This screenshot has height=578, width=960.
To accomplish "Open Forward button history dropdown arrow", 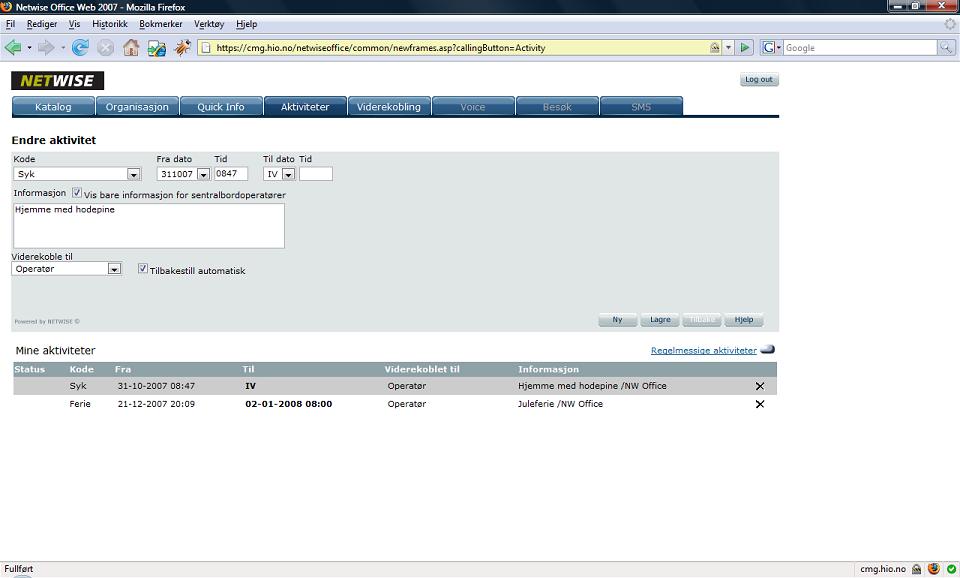I will pos(62,48).
